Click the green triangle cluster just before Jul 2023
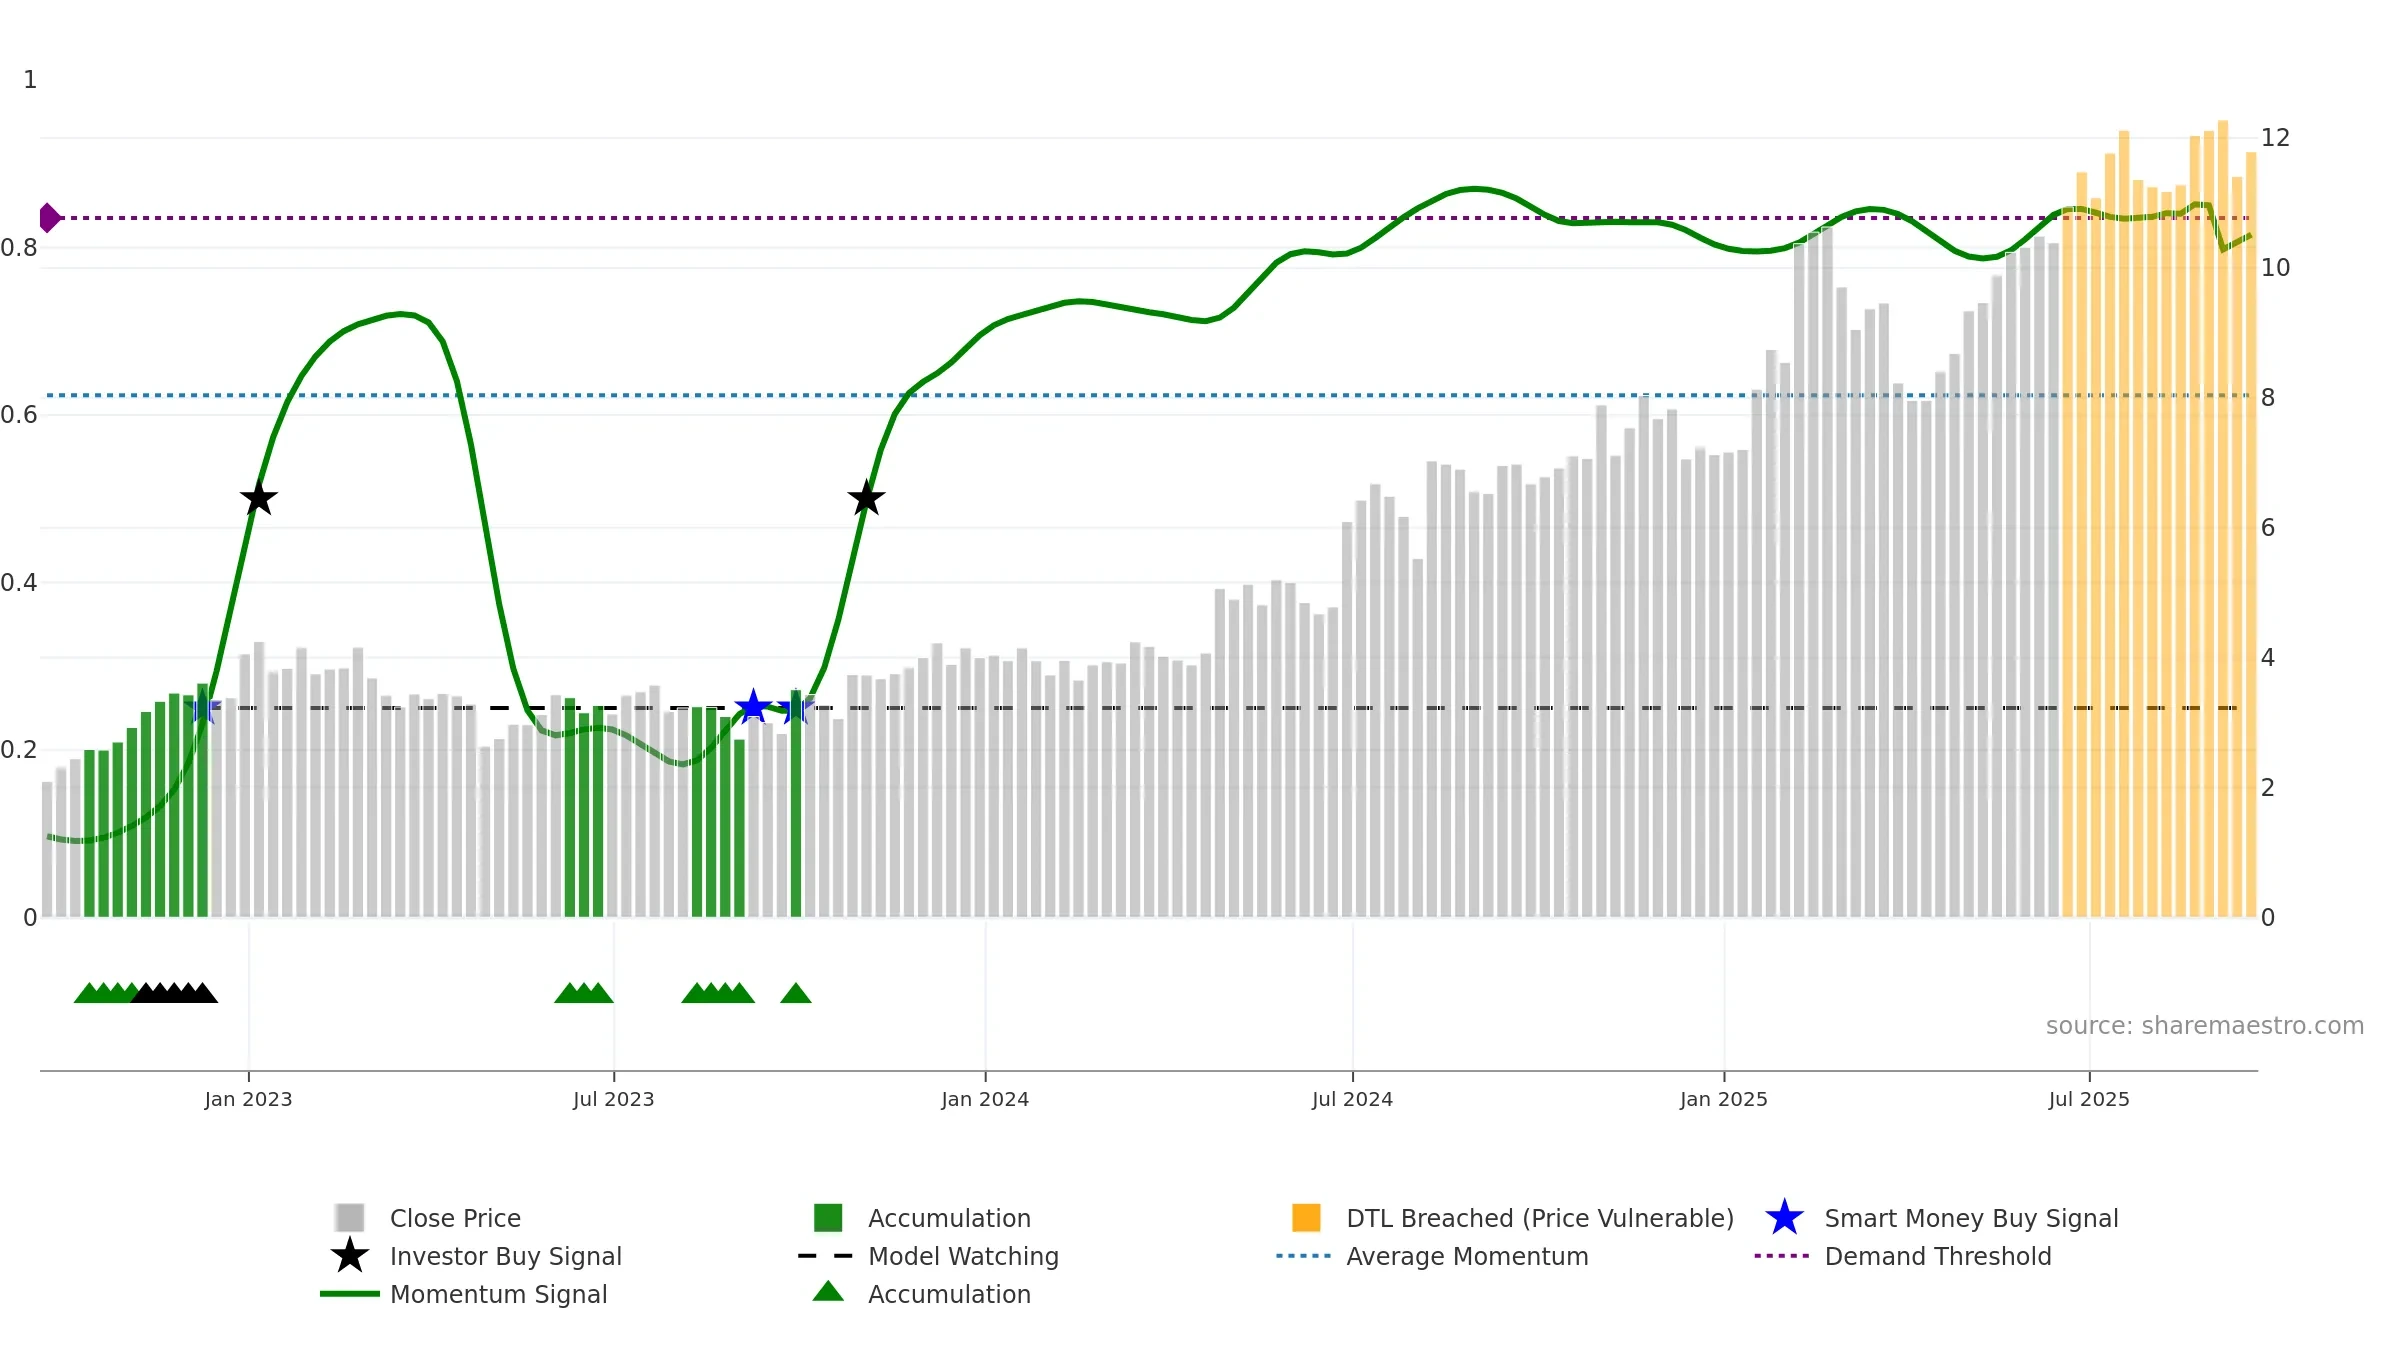Image resolution: width=2400 pixels, height=1350 pixels. [584, 993]
